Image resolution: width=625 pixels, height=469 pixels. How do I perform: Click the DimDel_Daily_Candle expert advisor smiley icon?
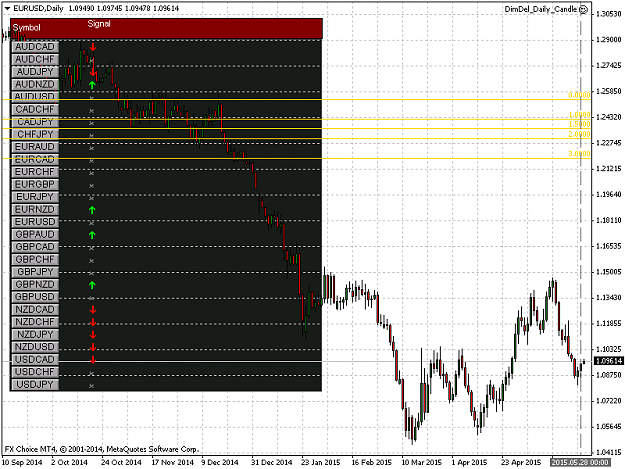click(583, 9)
